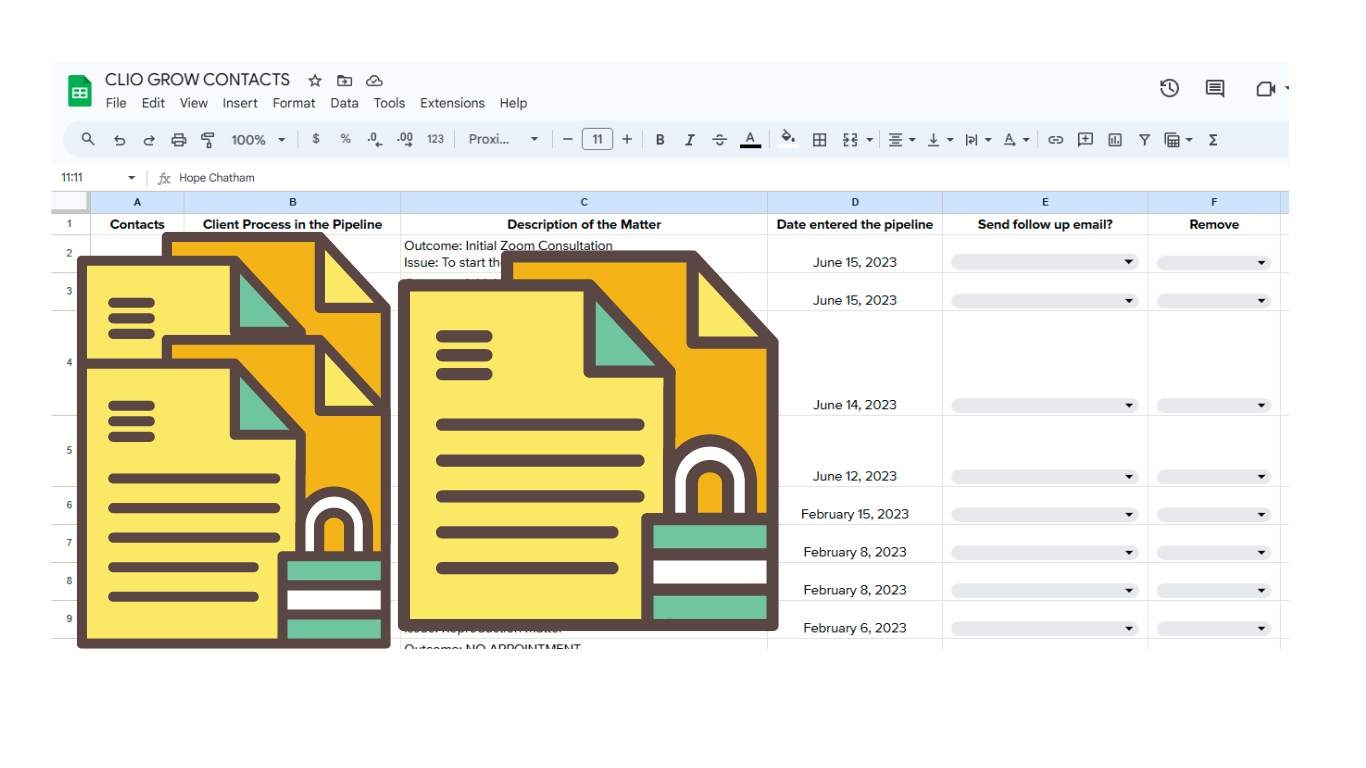Click the video meeting camera icon

(x=1266, y=89)
